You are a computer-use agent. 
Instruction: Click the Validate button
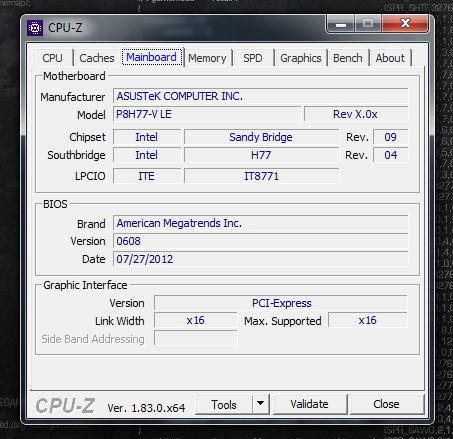point(310,405)
